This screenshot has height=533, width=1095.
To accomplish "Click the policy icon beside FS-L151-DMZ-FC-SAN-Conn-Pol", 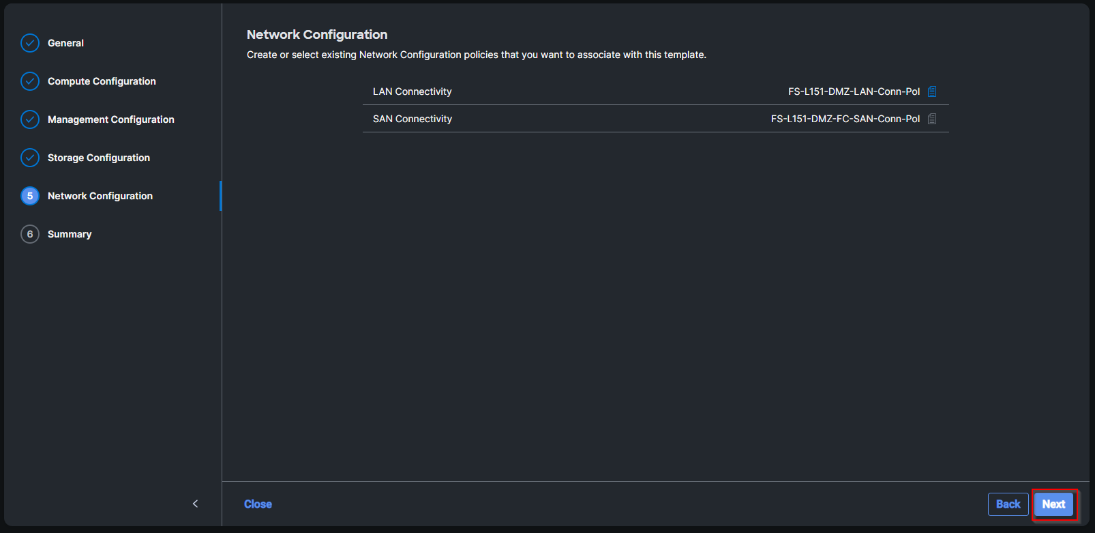I will (x=932, y=119).
